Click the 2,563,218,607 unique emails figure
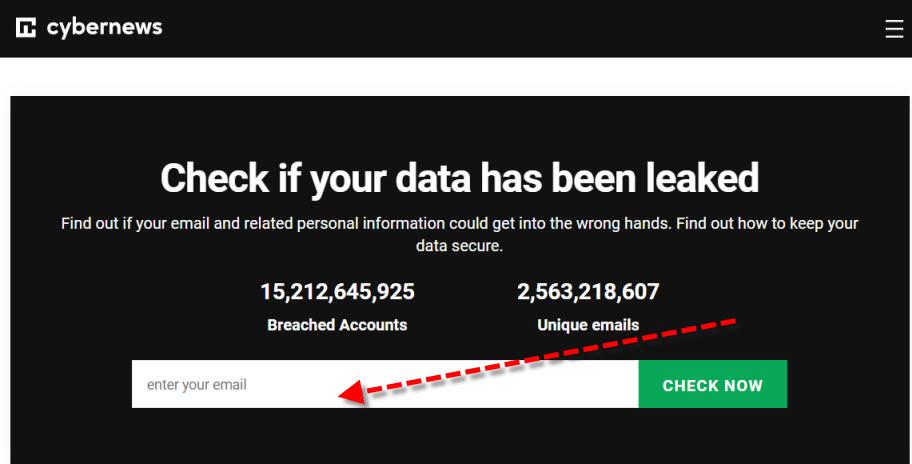 click(x=588, y=292)
